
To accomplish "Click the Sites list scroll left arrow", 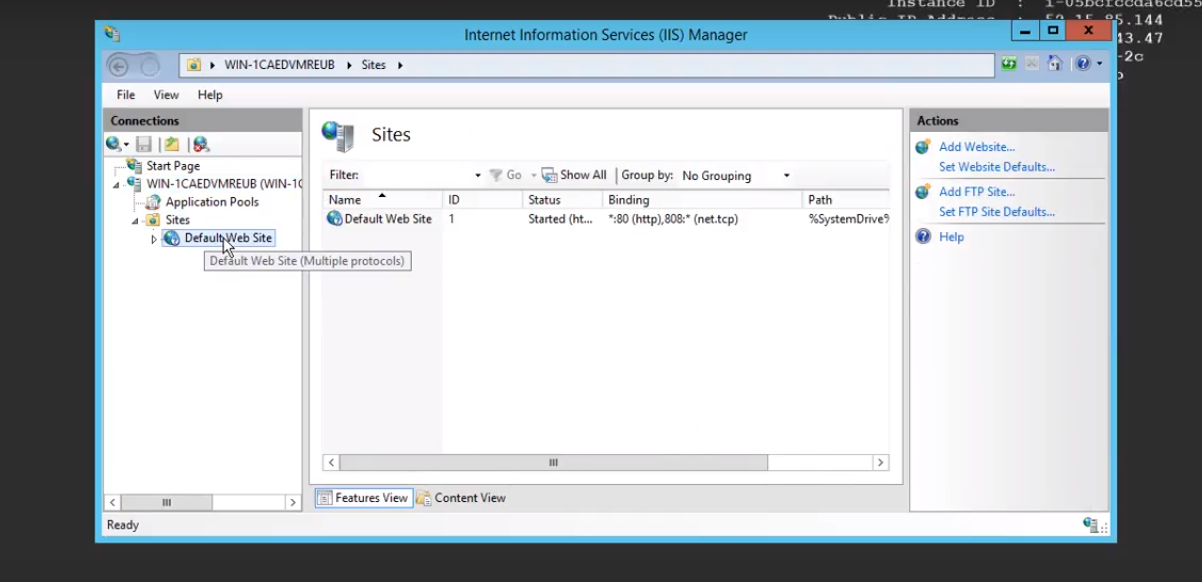I will click(x=332, y=463).
